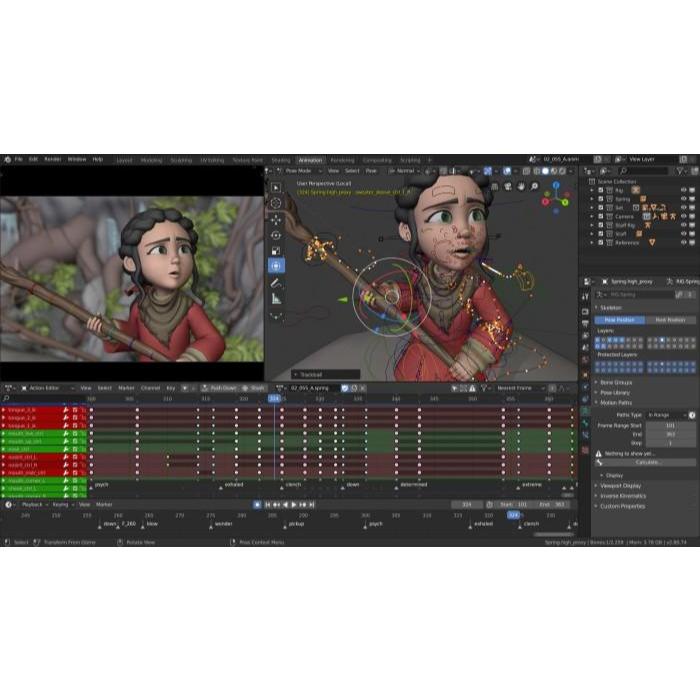The width and height of the screenshot is (700, 700).
Task: Click the Calculate motion paths button
Action: [647, 462]
